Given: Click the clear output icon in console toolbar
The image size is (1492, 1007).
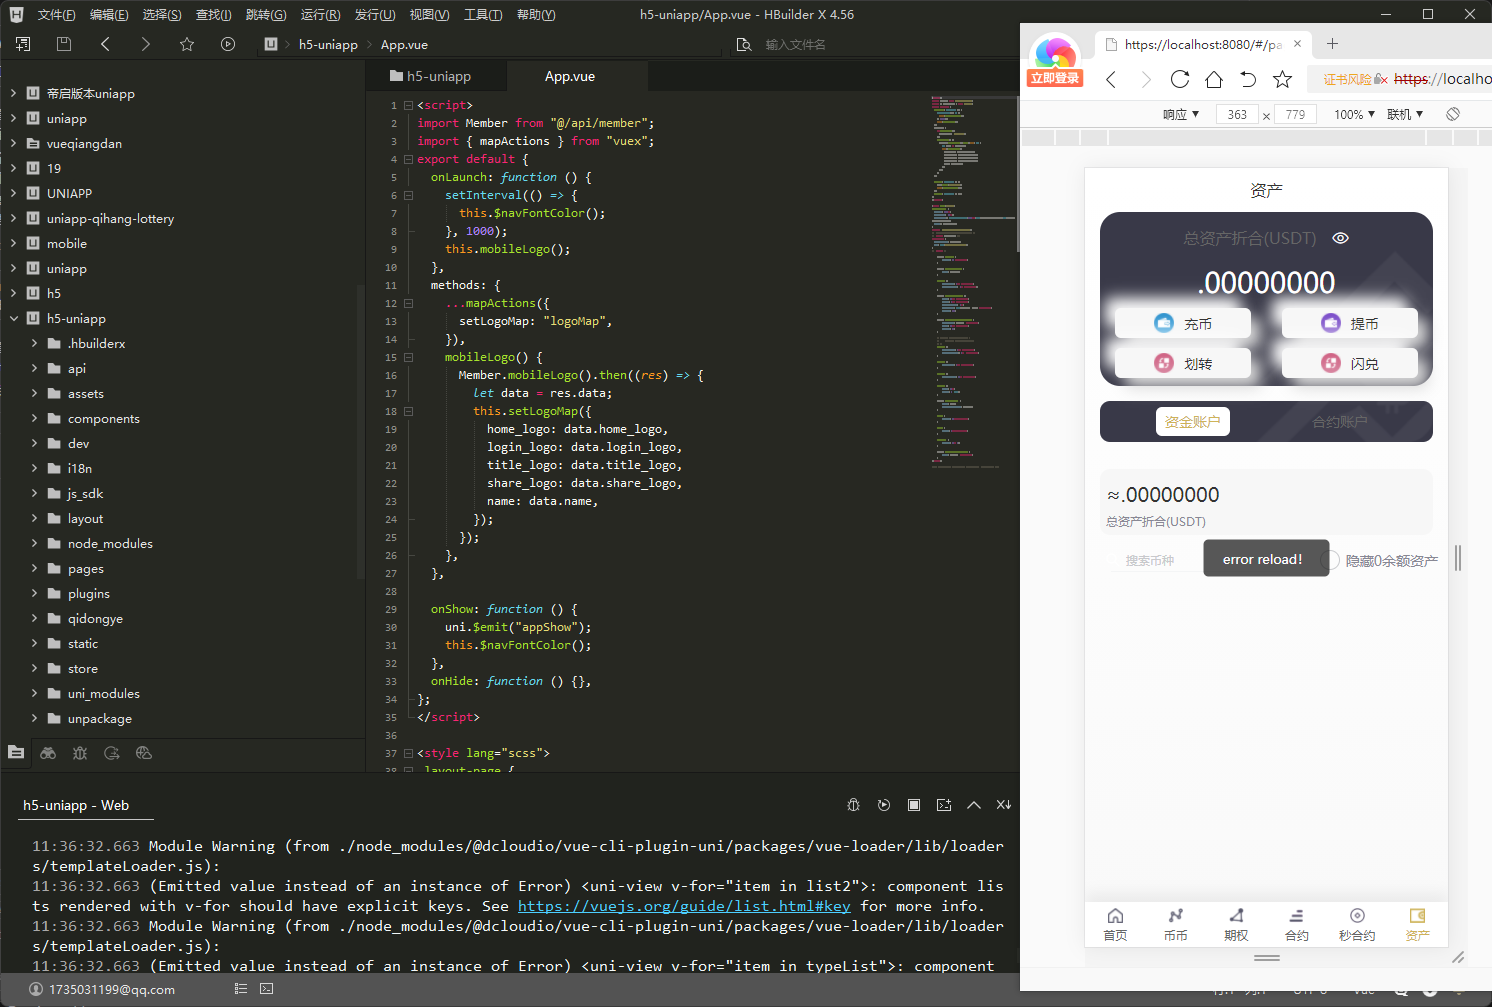Looking at the screenshot, I should click(944, 805).
